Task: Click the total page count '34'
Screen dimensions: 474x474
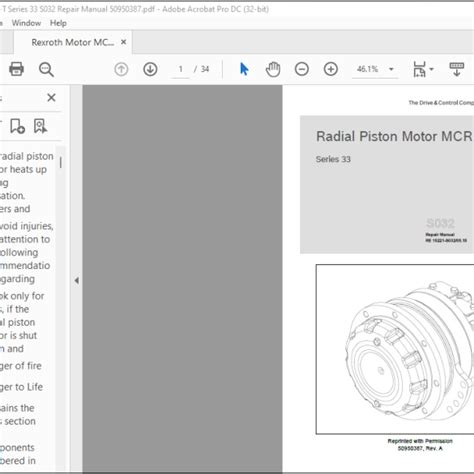Action: tap(205, 69)
